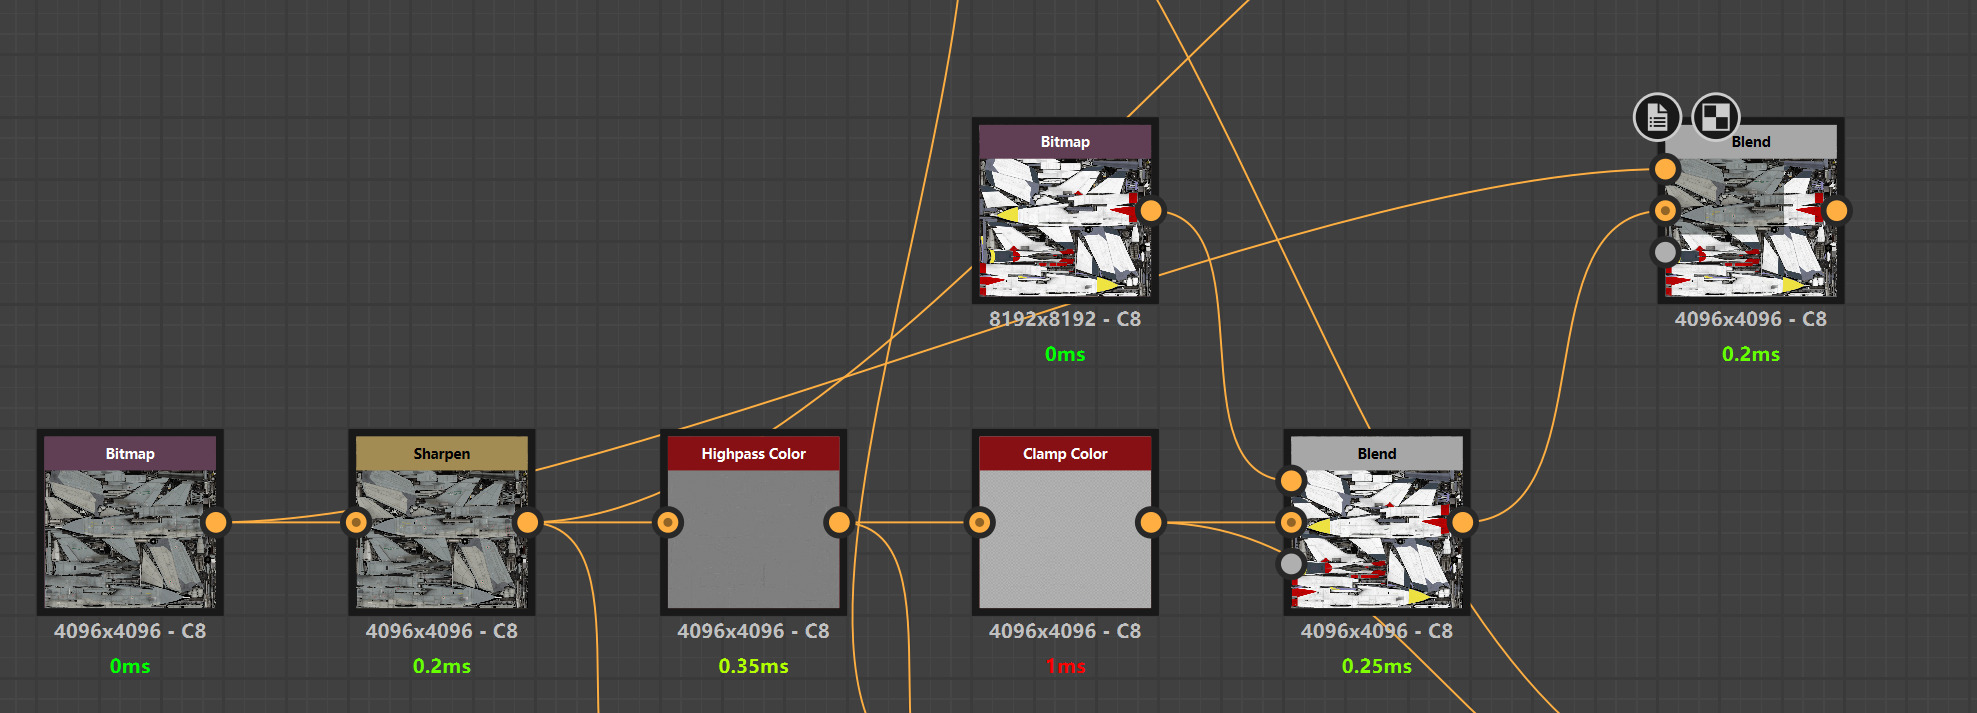Select the top input port of the lower Blend node
This screenshot has width=1977, height=713.
(x=1291, y=481)
